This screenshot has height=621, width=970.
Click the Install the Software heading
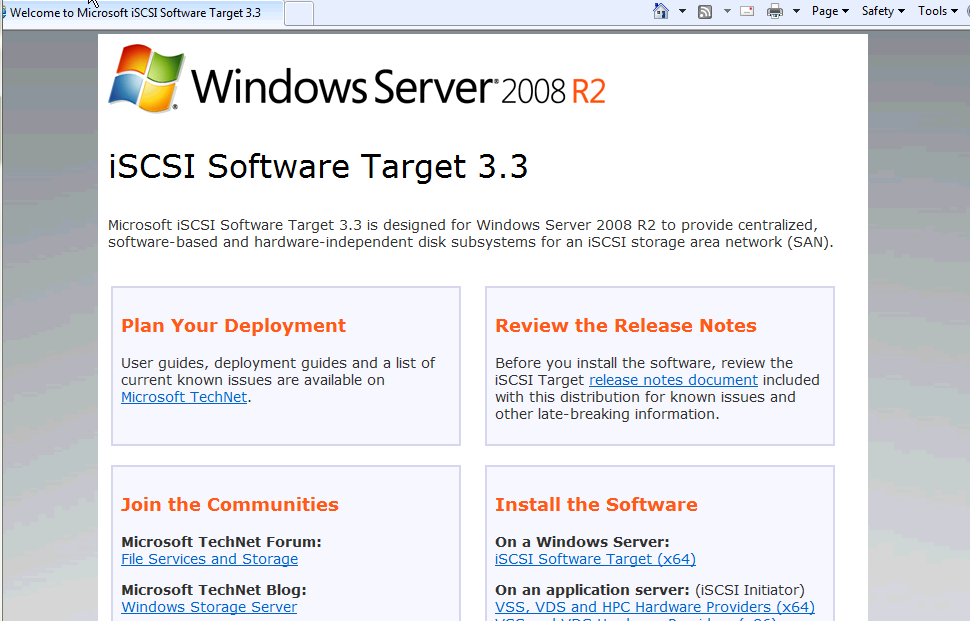pyautogui.click(x=596, y=504)
